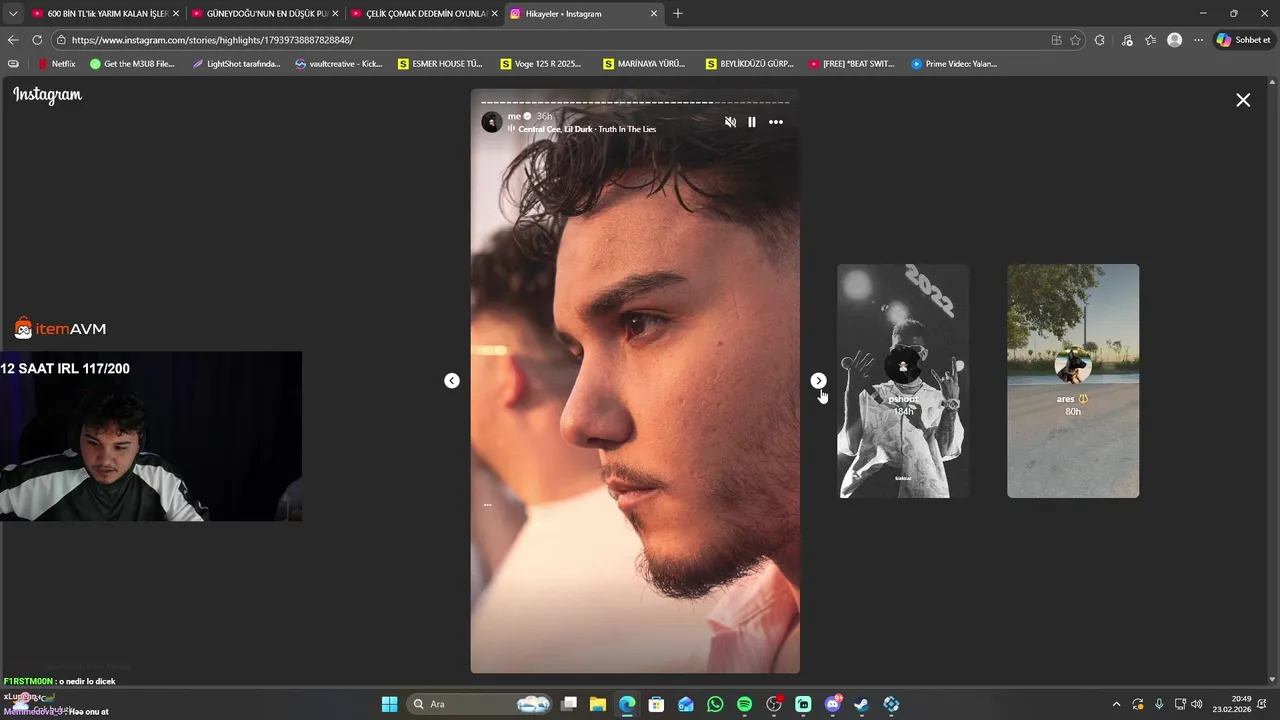
Task: Open Discord from the taskbar
Action: click(833, 704)
